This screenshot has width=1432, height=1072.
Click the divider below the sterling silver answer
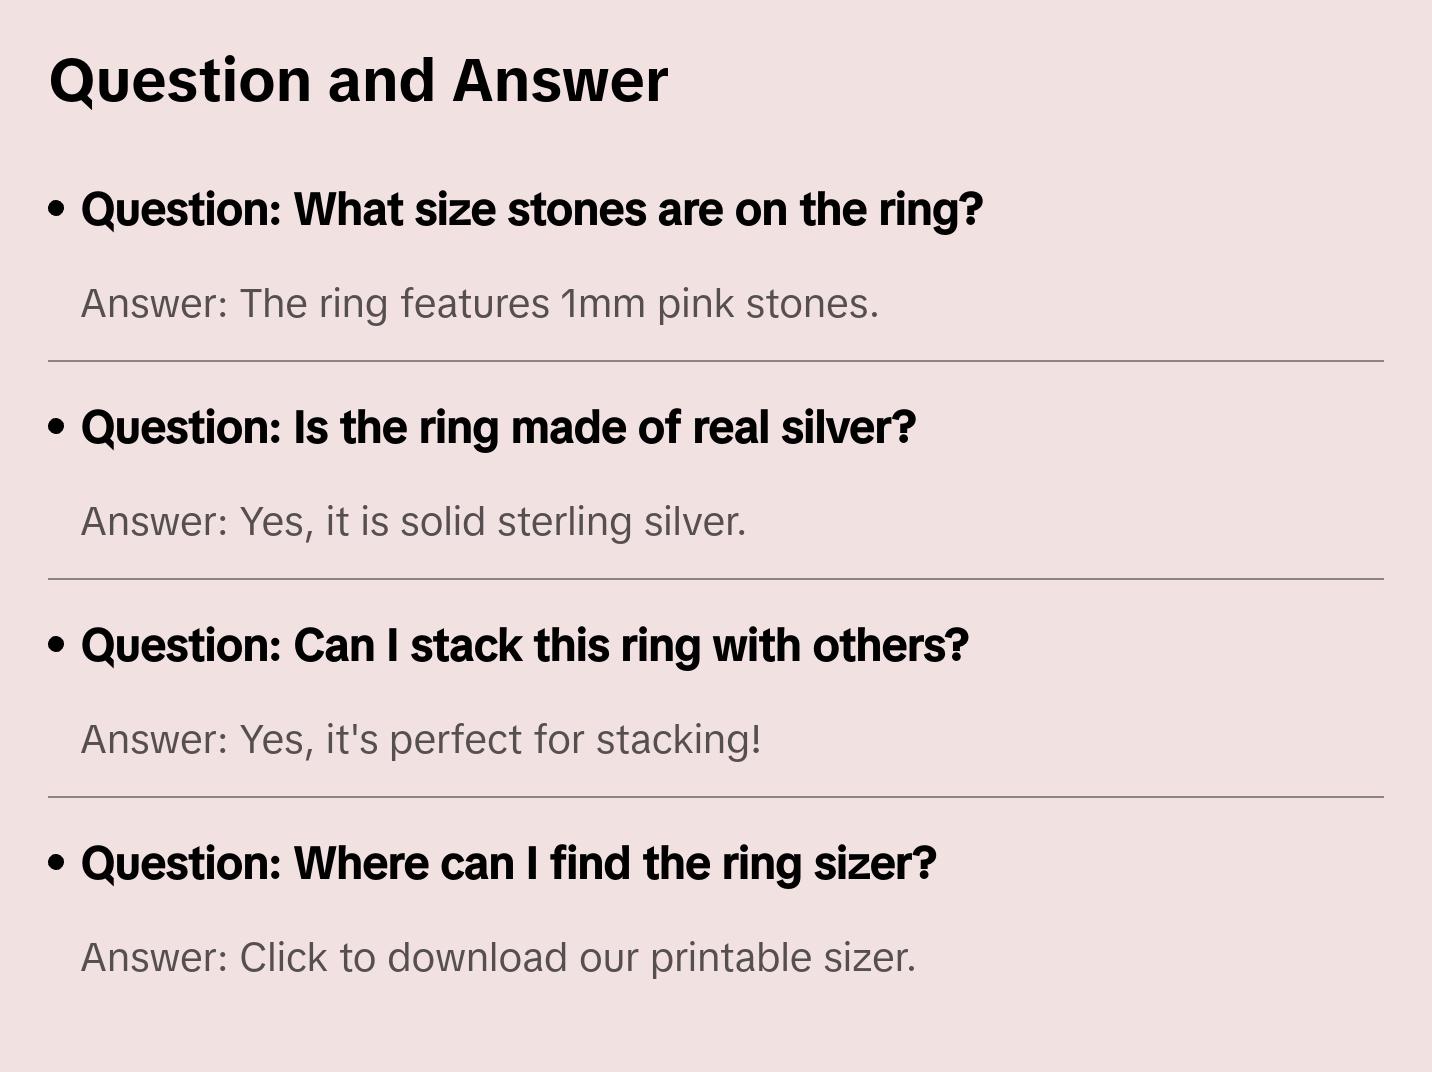[716, 579]
